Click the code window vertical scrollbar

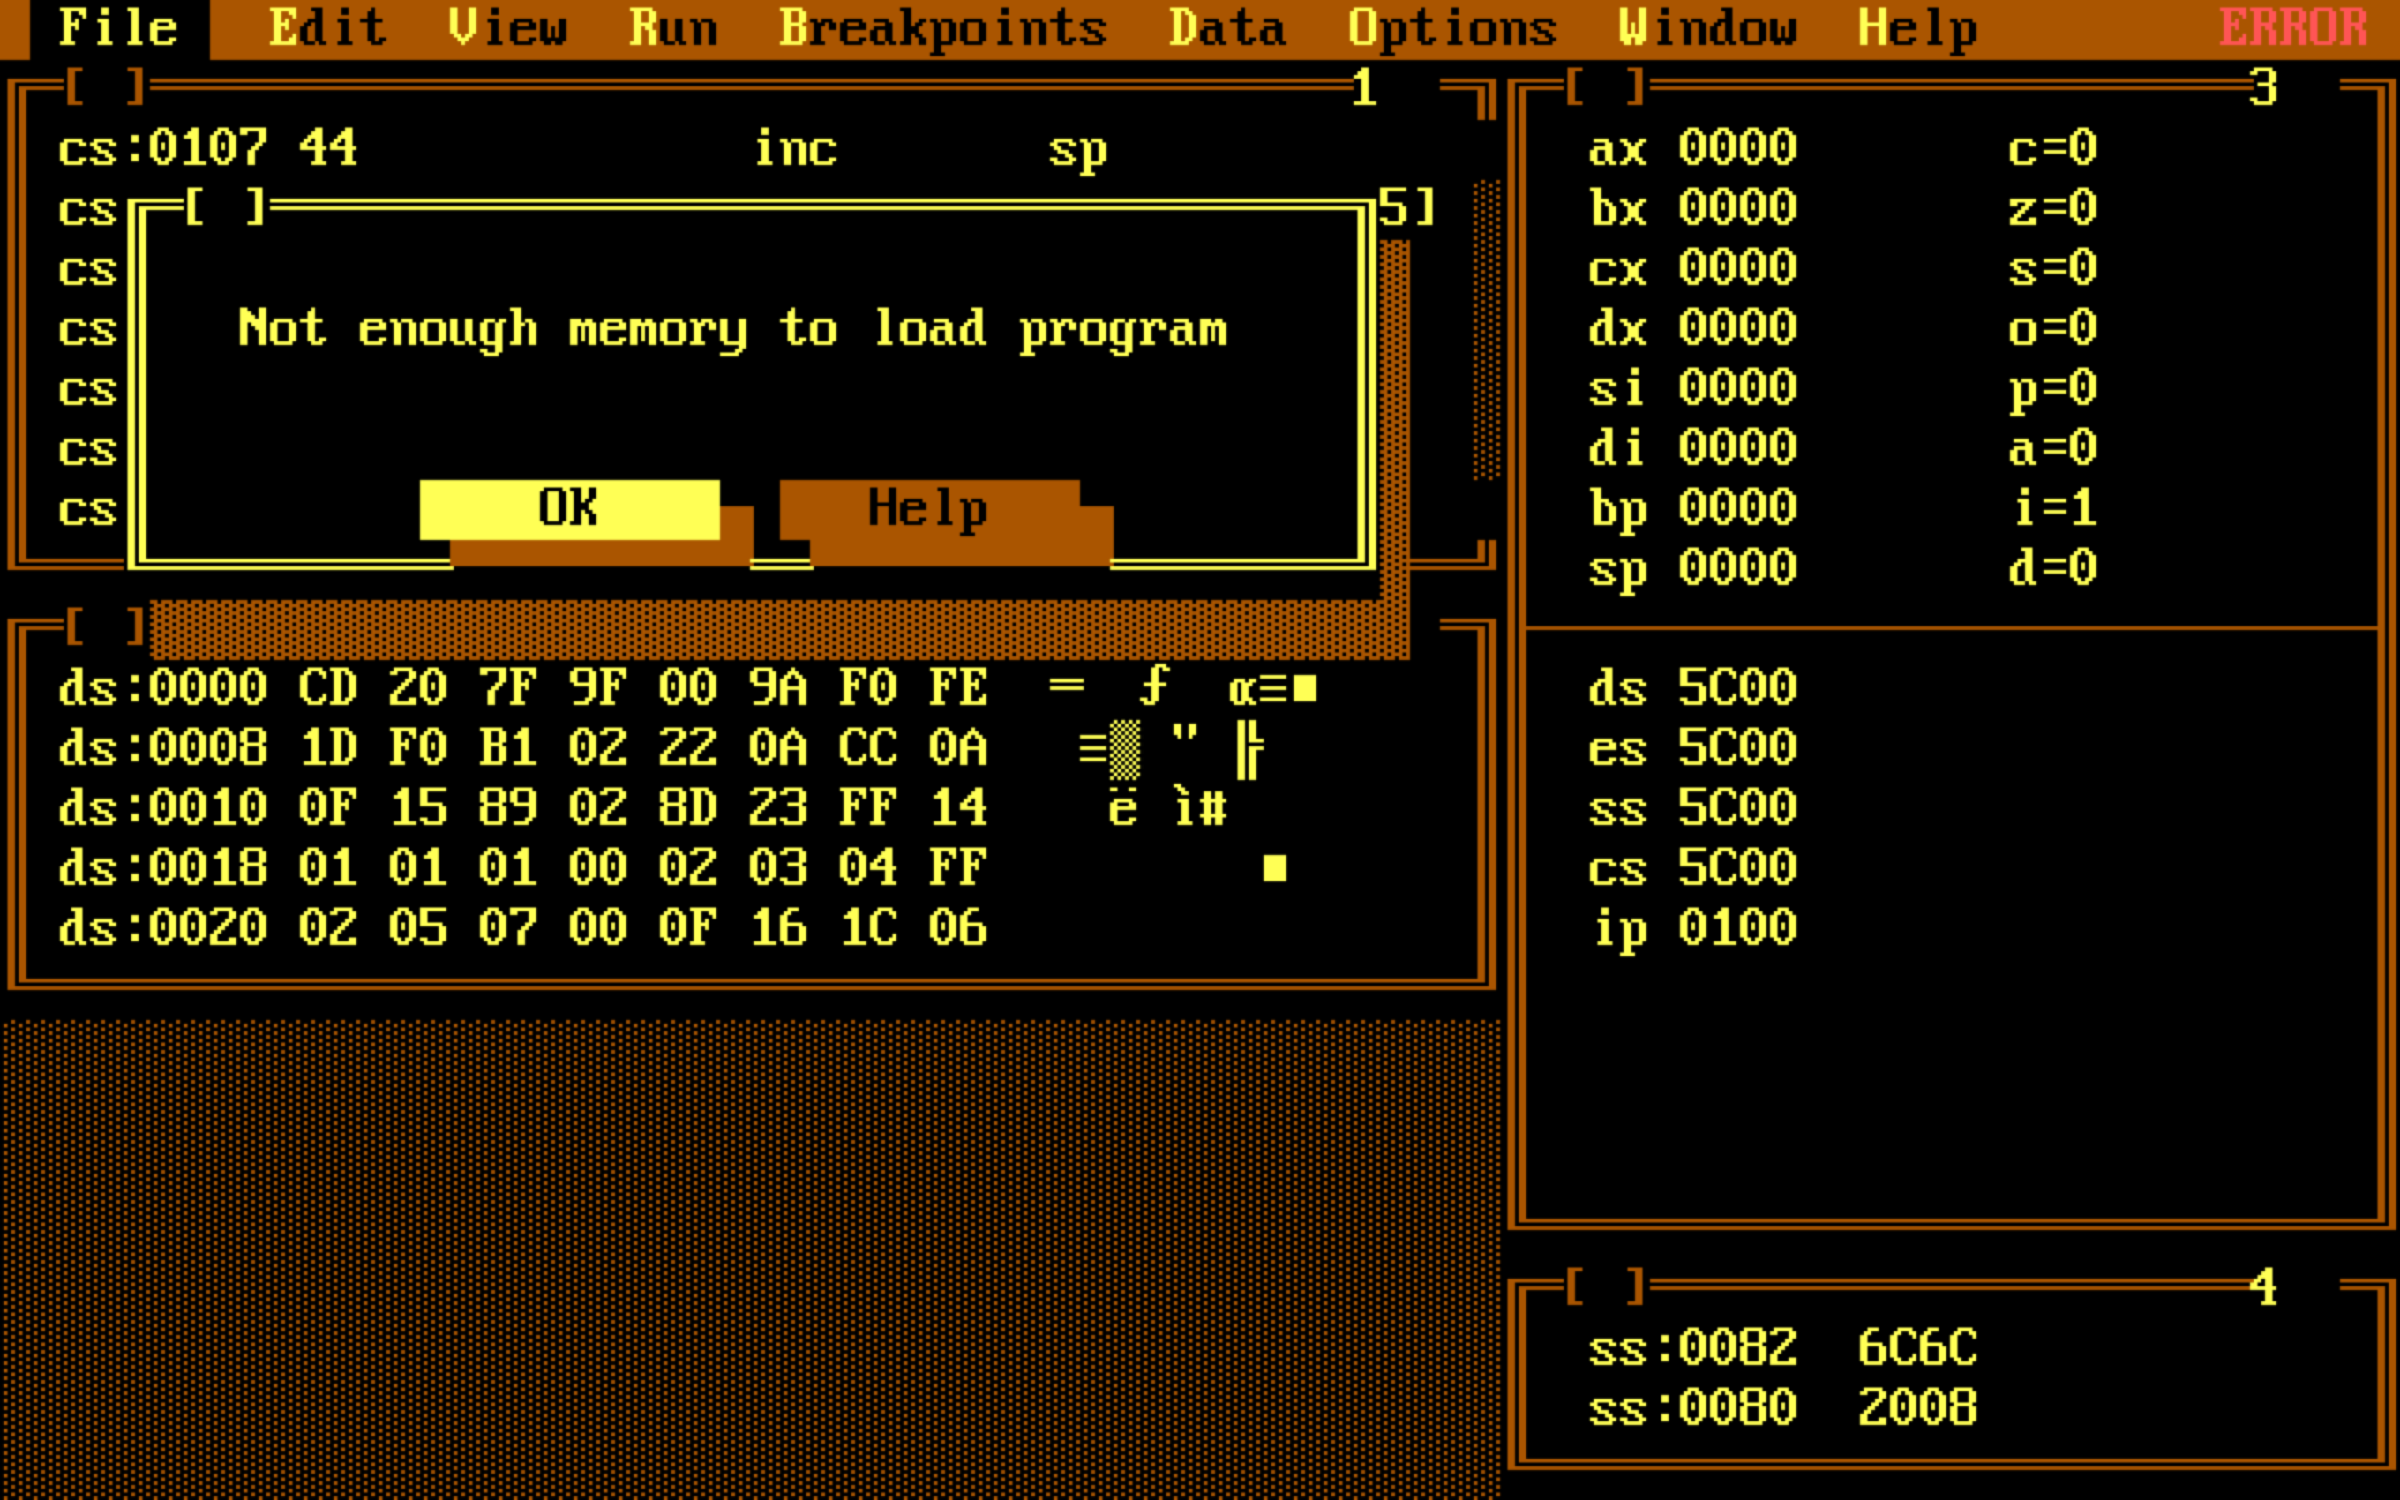click(1487, 330)
